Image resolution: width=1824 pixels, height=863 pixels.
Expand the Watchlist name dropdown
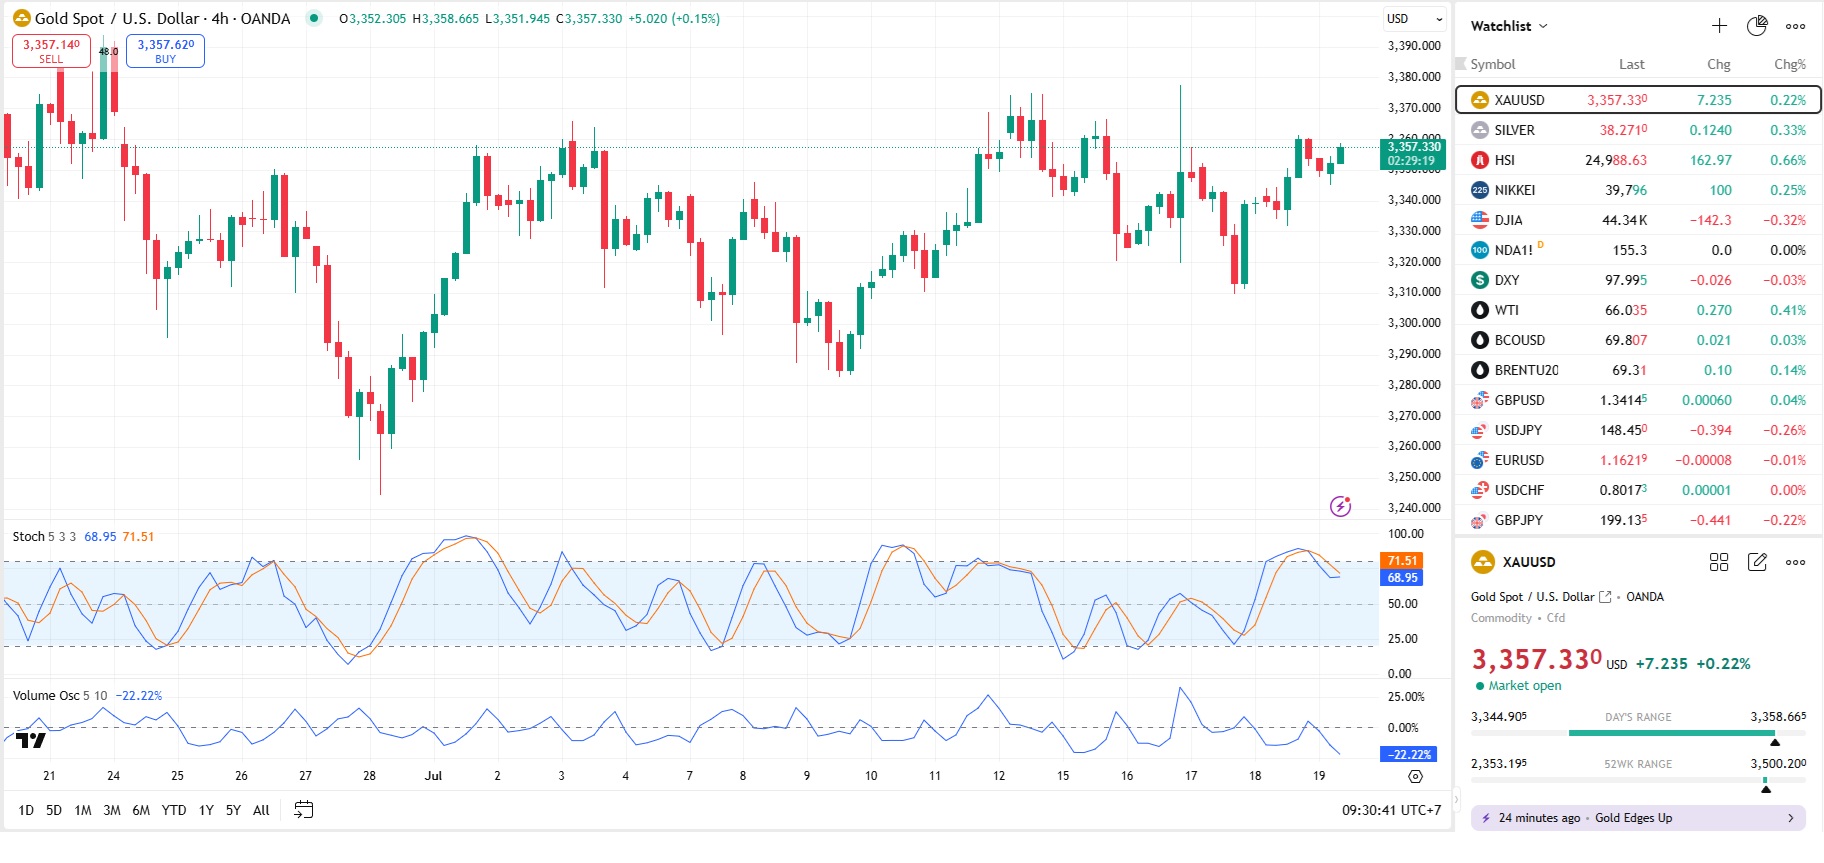[x=1509, y=26]
